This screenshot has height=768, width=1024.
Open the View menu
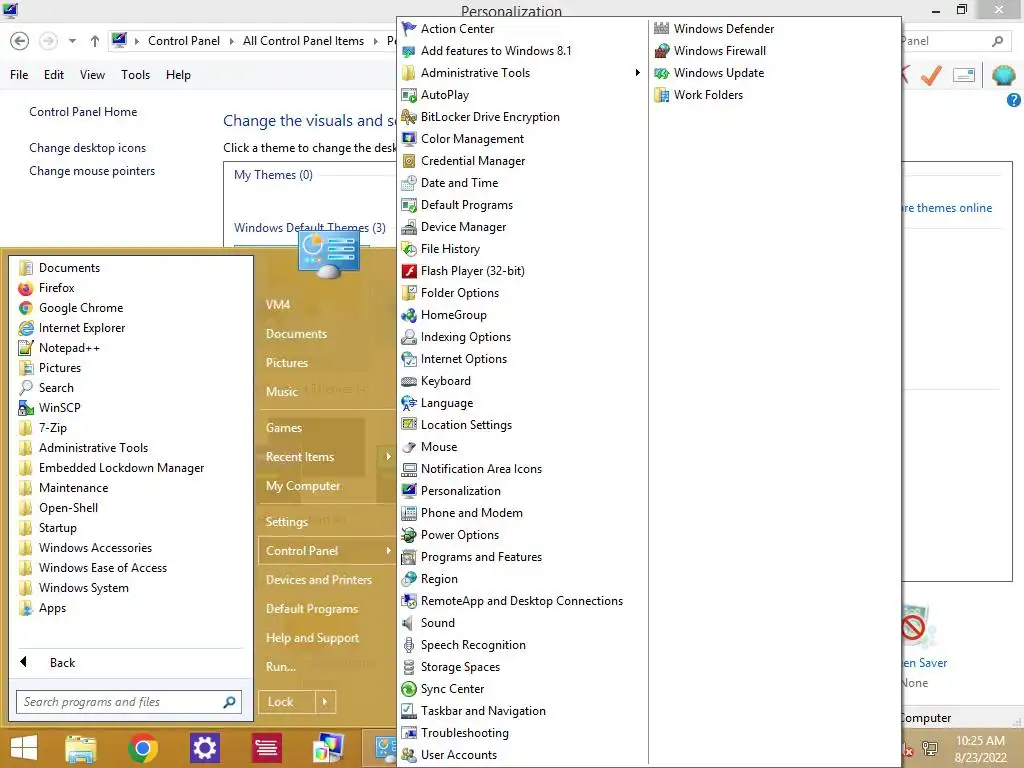(92, 75)
